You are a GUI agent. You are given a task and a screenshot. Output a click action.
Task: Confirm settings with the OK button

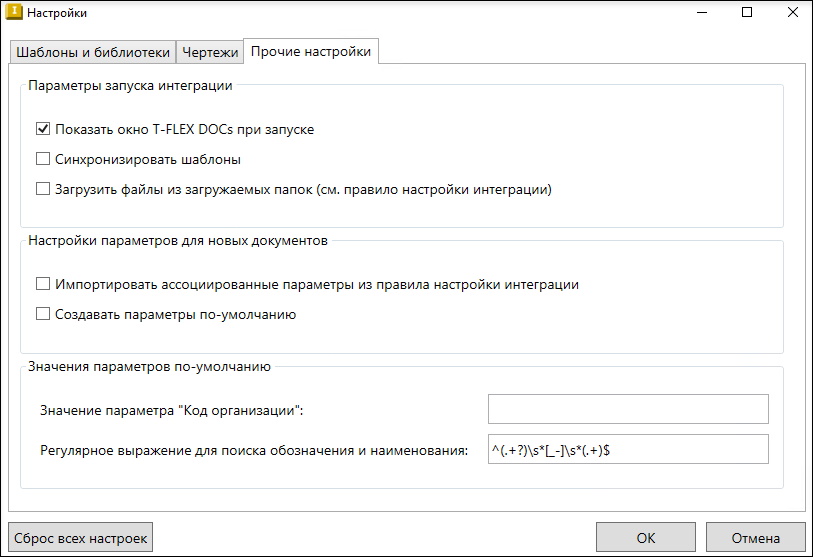(x=646, y=538)
